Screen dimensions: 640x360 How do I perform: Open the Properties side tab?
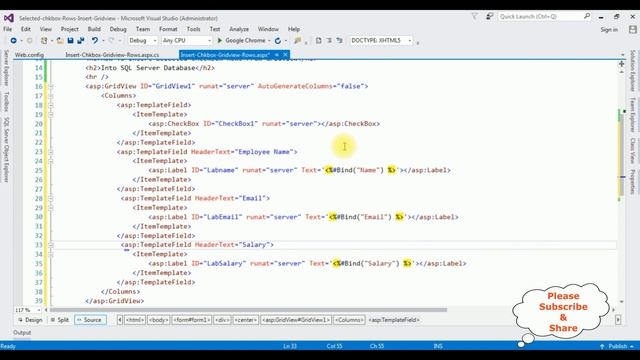633,182
